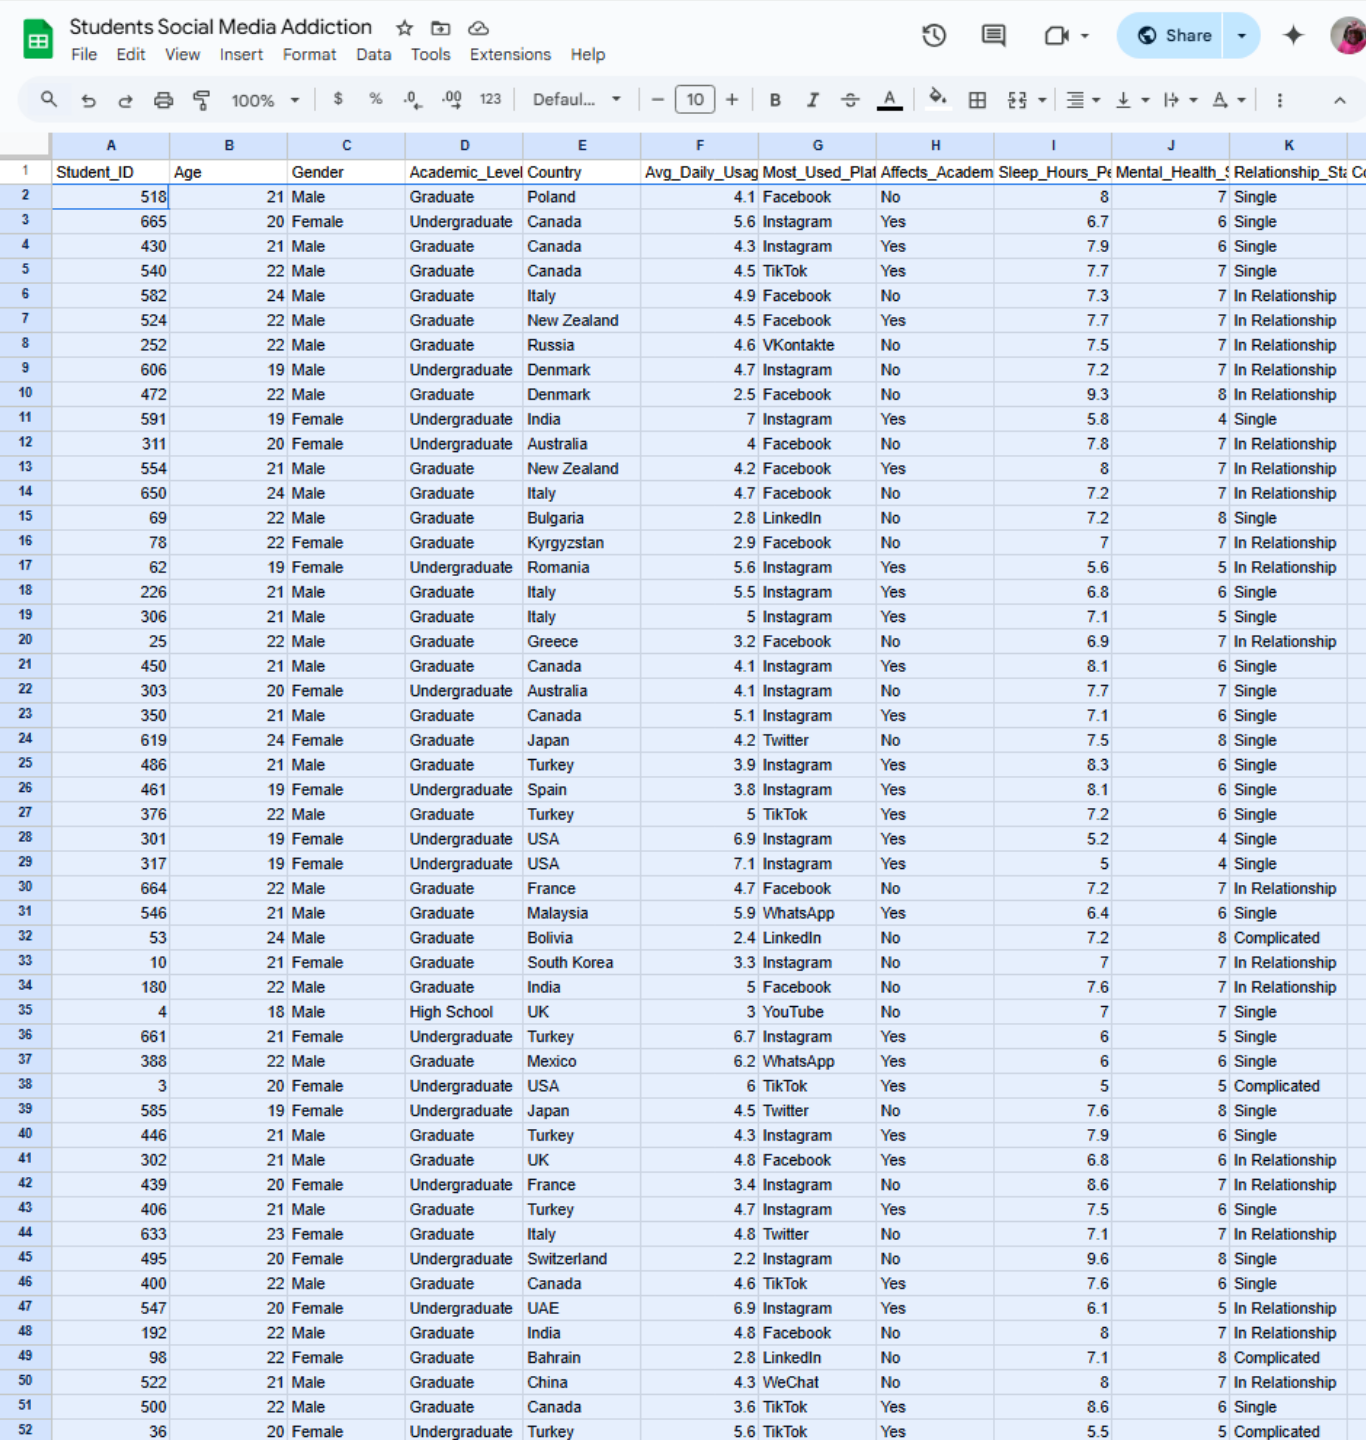Open version history clock icon
The height and width of the screenshot is (1440, 1366).
click(934, 36)
